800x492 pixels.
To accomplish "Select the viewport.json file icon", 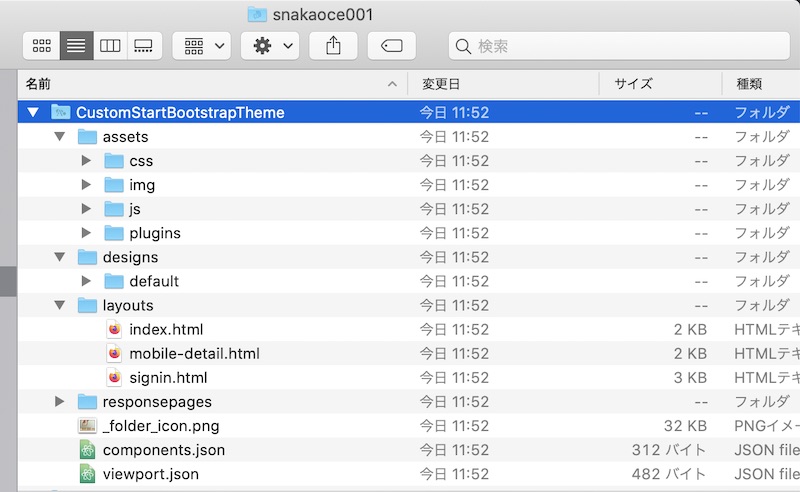I will (x=87, y=473).
